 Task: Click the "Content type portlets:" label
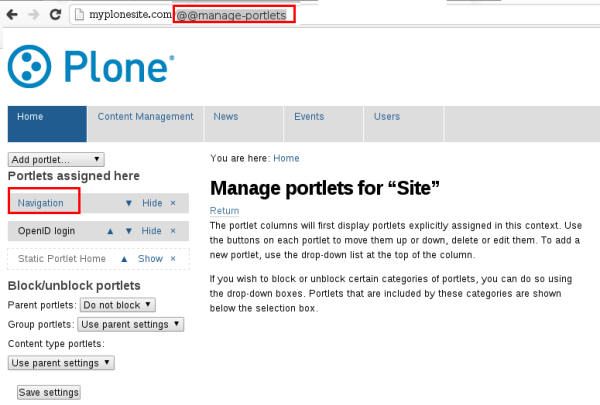[56, 343]
